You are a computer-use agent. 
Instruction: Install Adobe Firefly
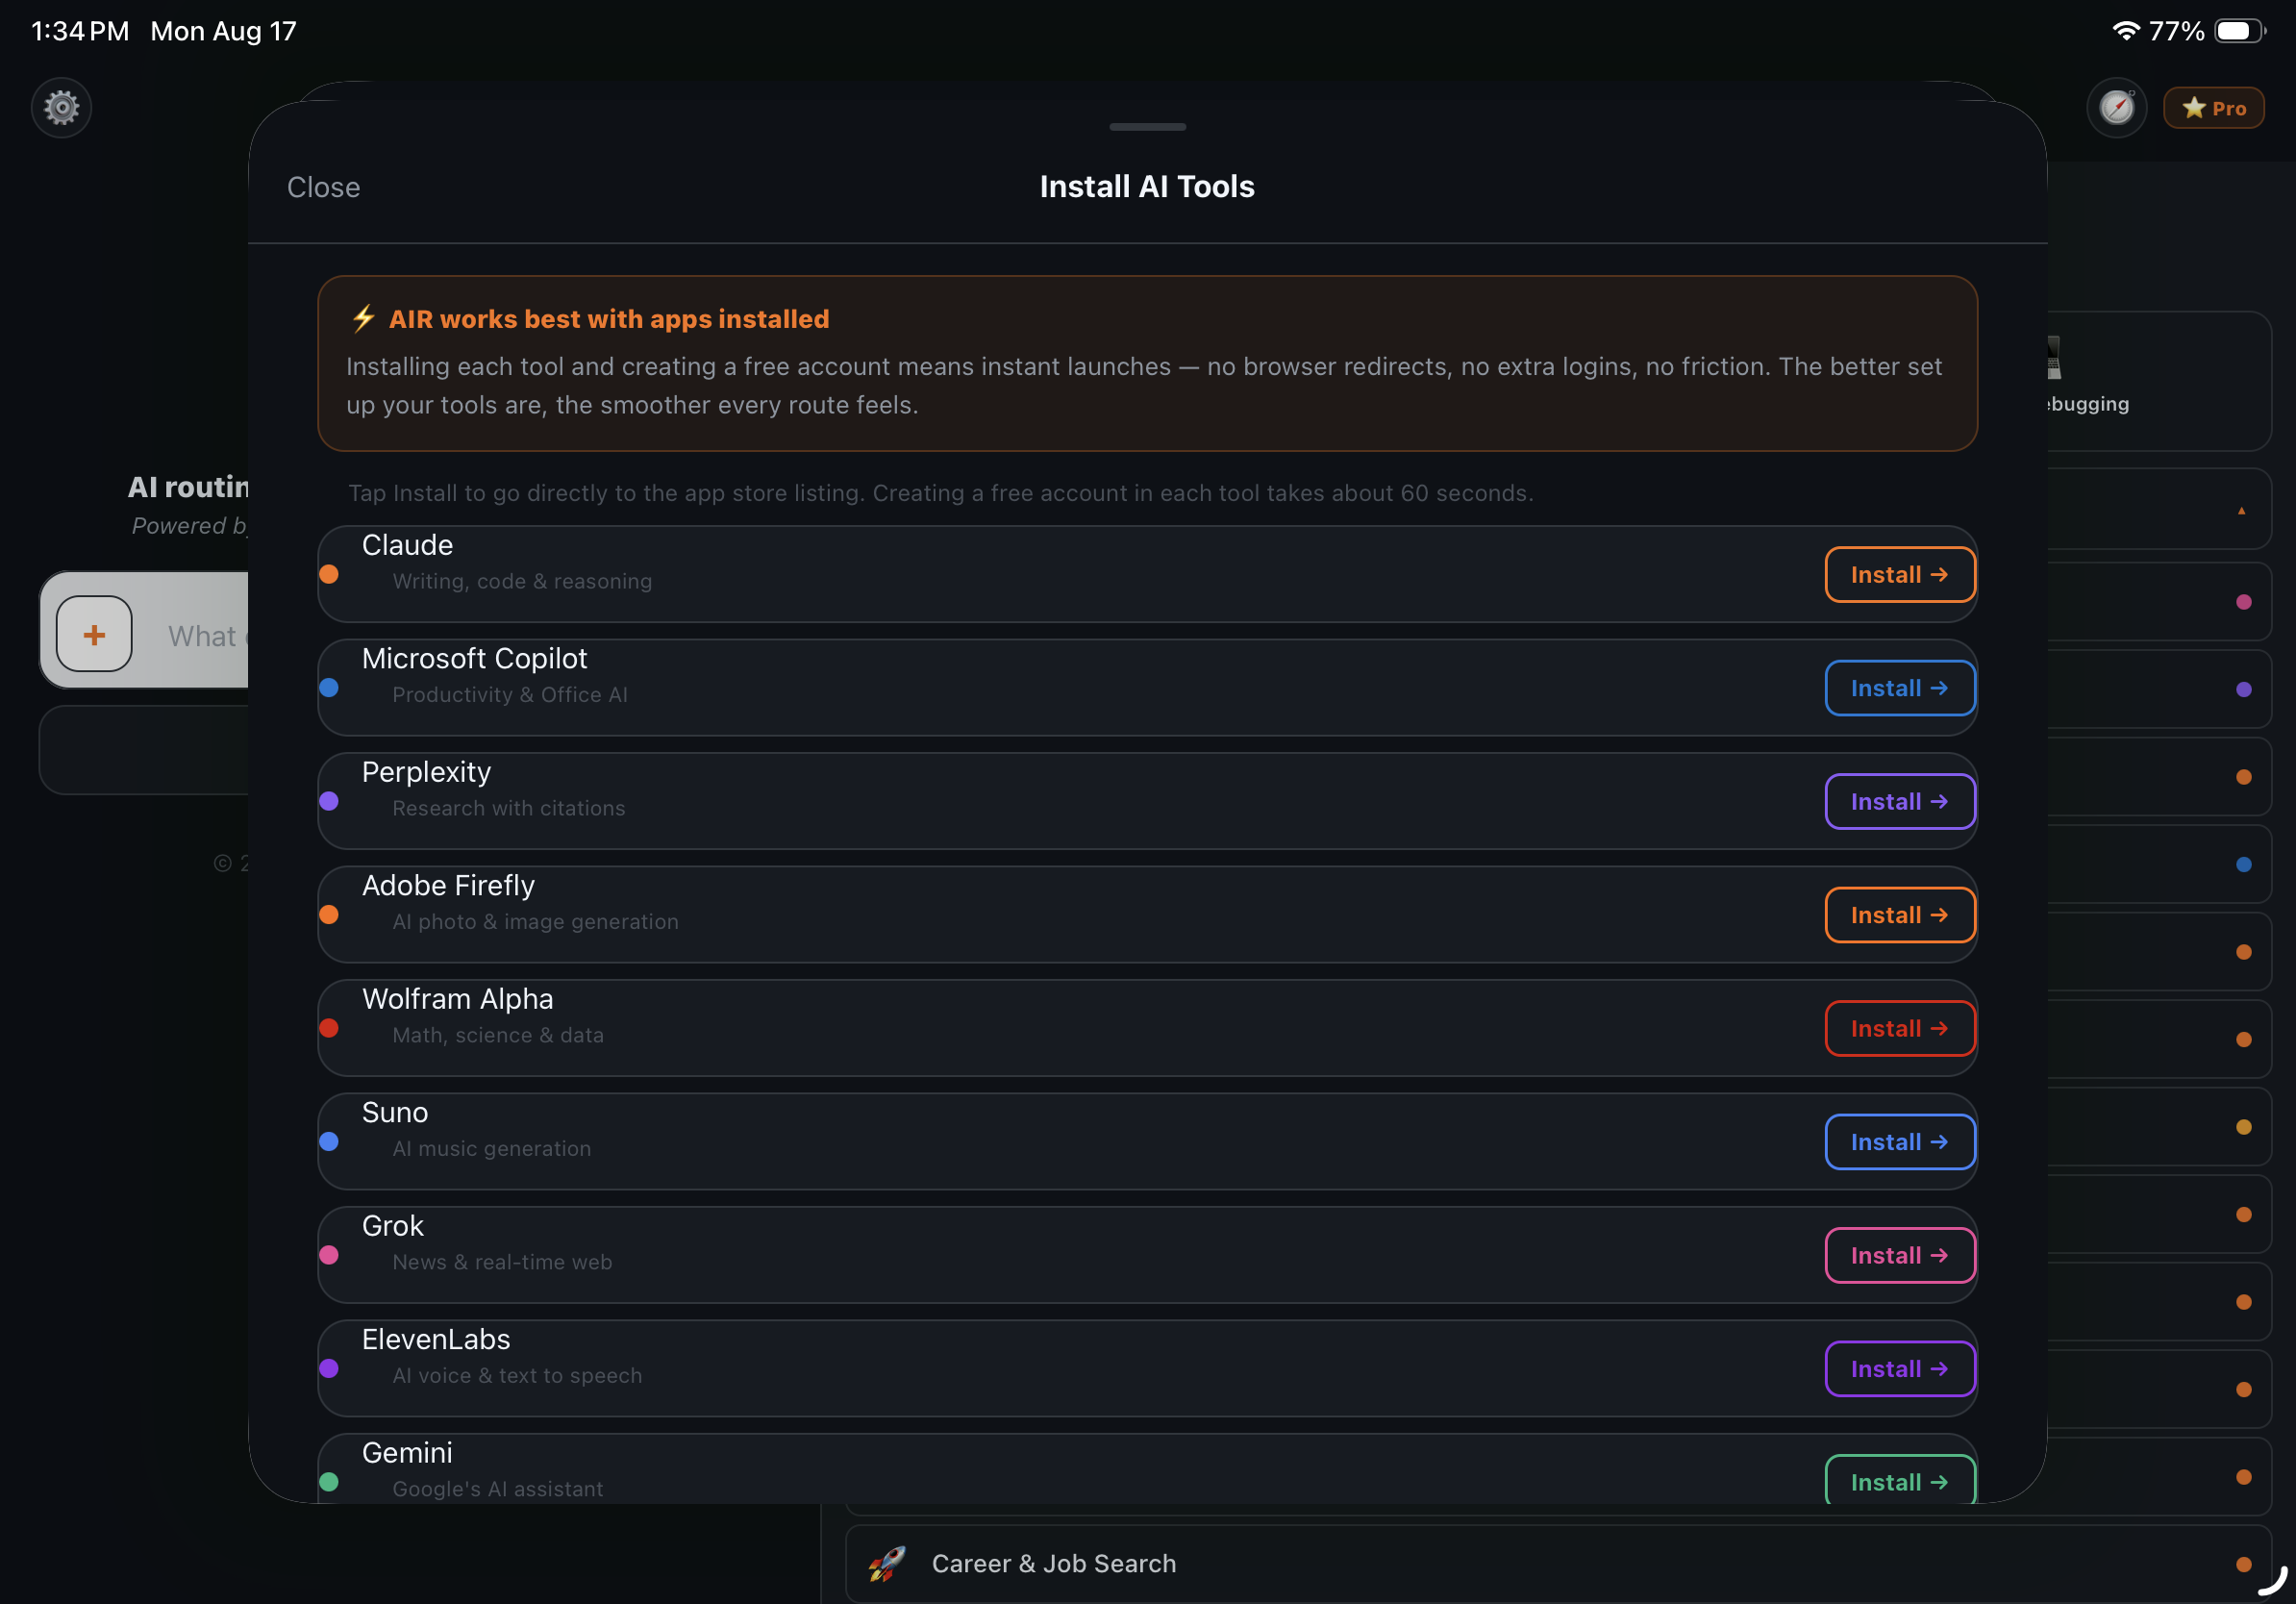click(x=1899, y=915)
